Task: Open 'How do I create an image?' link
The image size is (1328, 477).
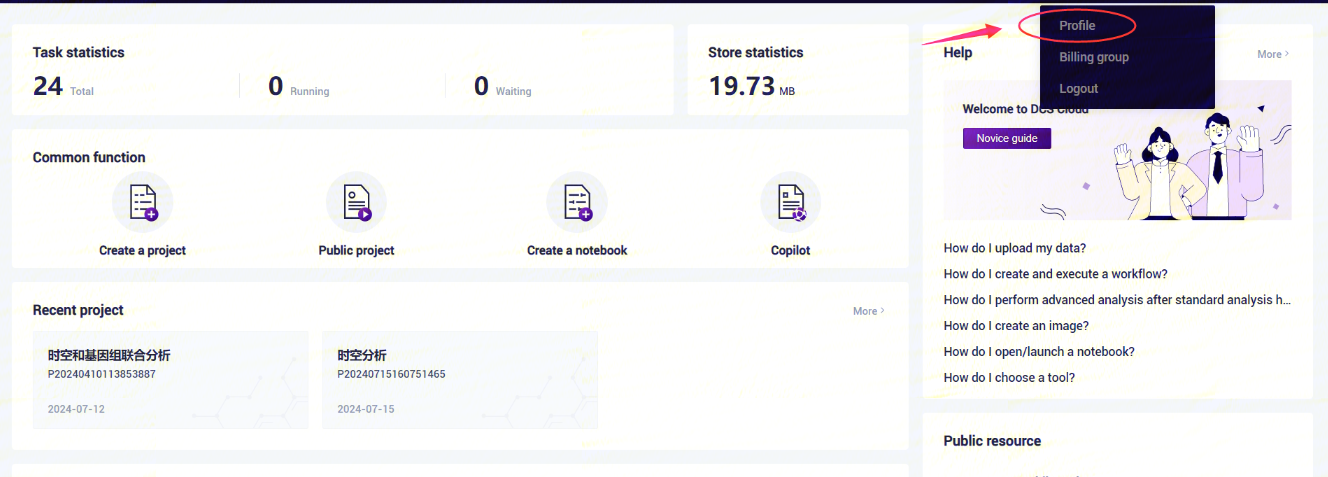Action: [x=1016, y=326]
